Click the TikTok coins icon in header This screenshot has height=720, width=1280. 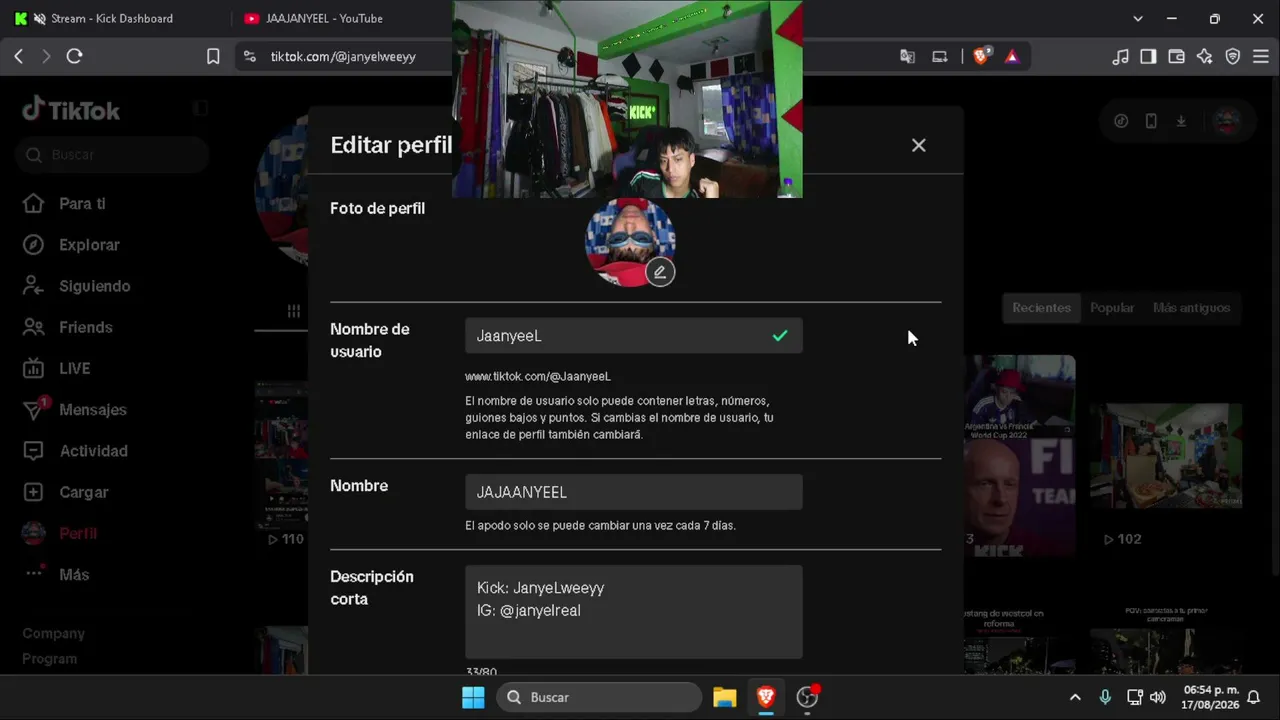1121,121
